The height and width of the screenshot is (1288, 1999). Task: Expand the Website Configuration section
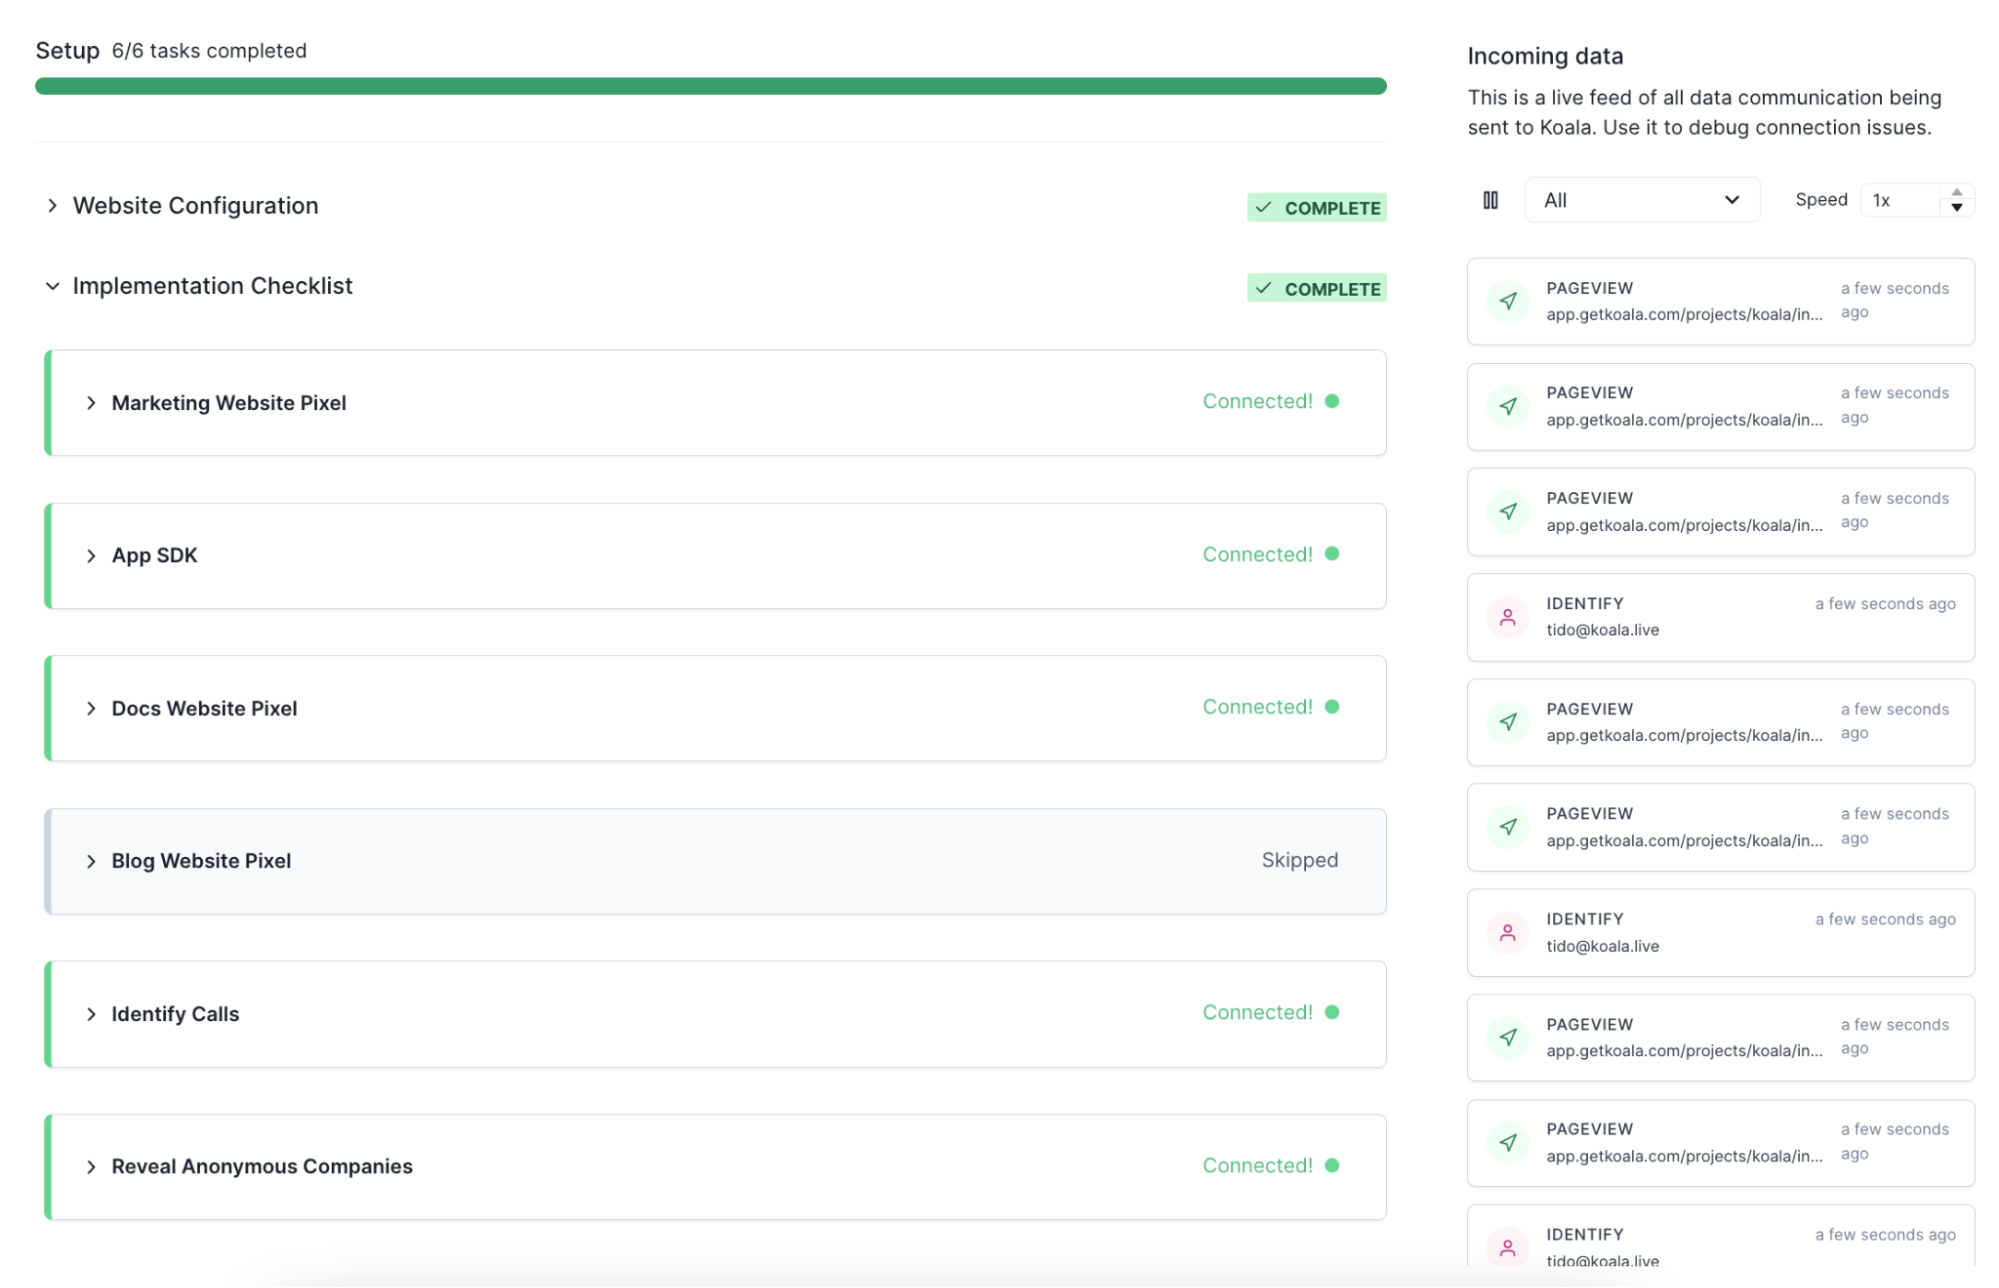pyautogui.click(x=51, y=204)
